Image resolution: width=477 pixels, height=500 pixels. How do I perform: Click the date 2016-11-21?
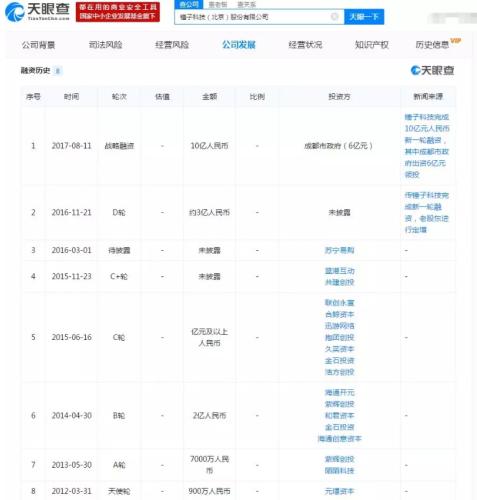pyautogui.click(x=71, y=212)
